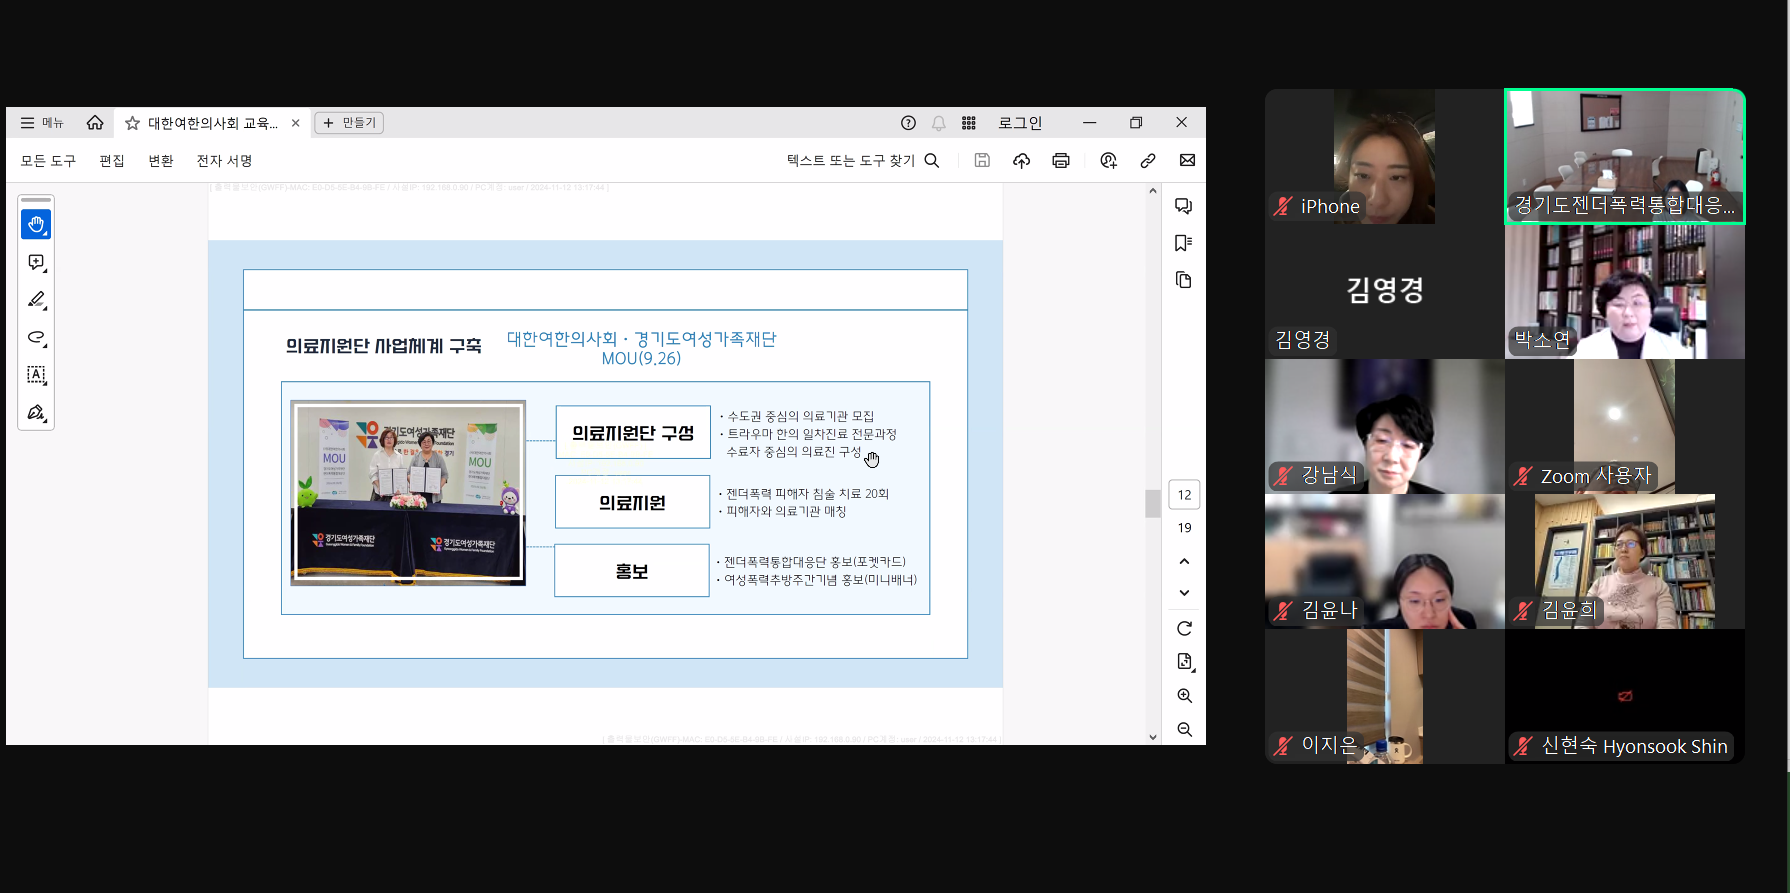
Task: Select the fill and sign pen tool
Action: click(36, 412)
